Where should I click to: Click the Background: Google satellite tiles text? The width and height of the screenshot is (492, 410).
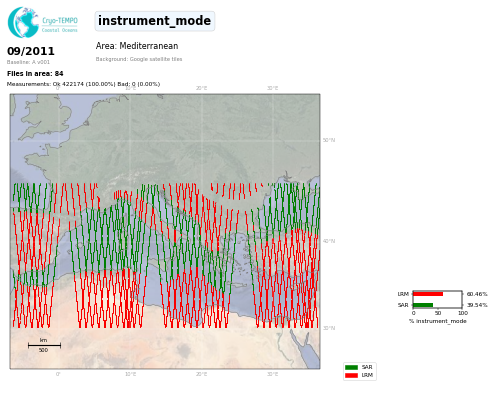139,59
